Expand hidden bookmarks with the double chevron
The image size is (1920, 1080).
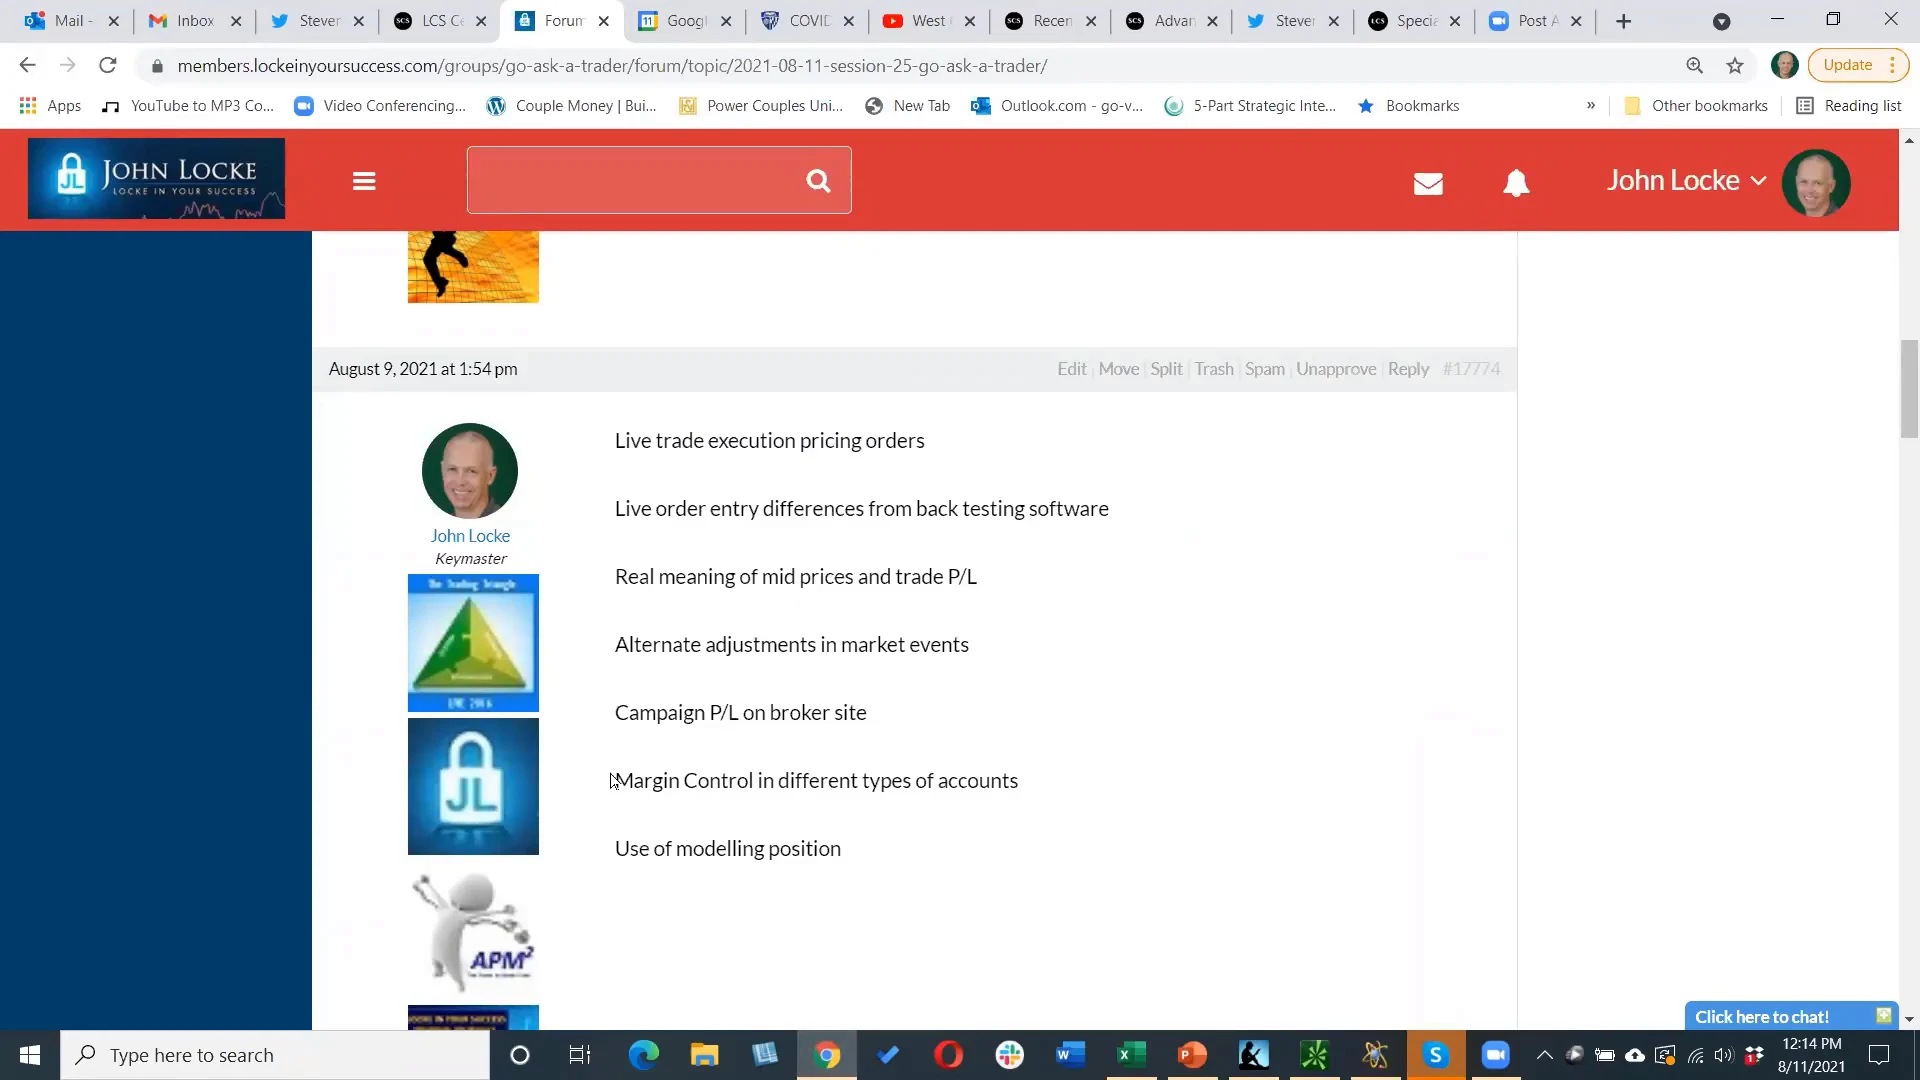[x=1591, y=106]
